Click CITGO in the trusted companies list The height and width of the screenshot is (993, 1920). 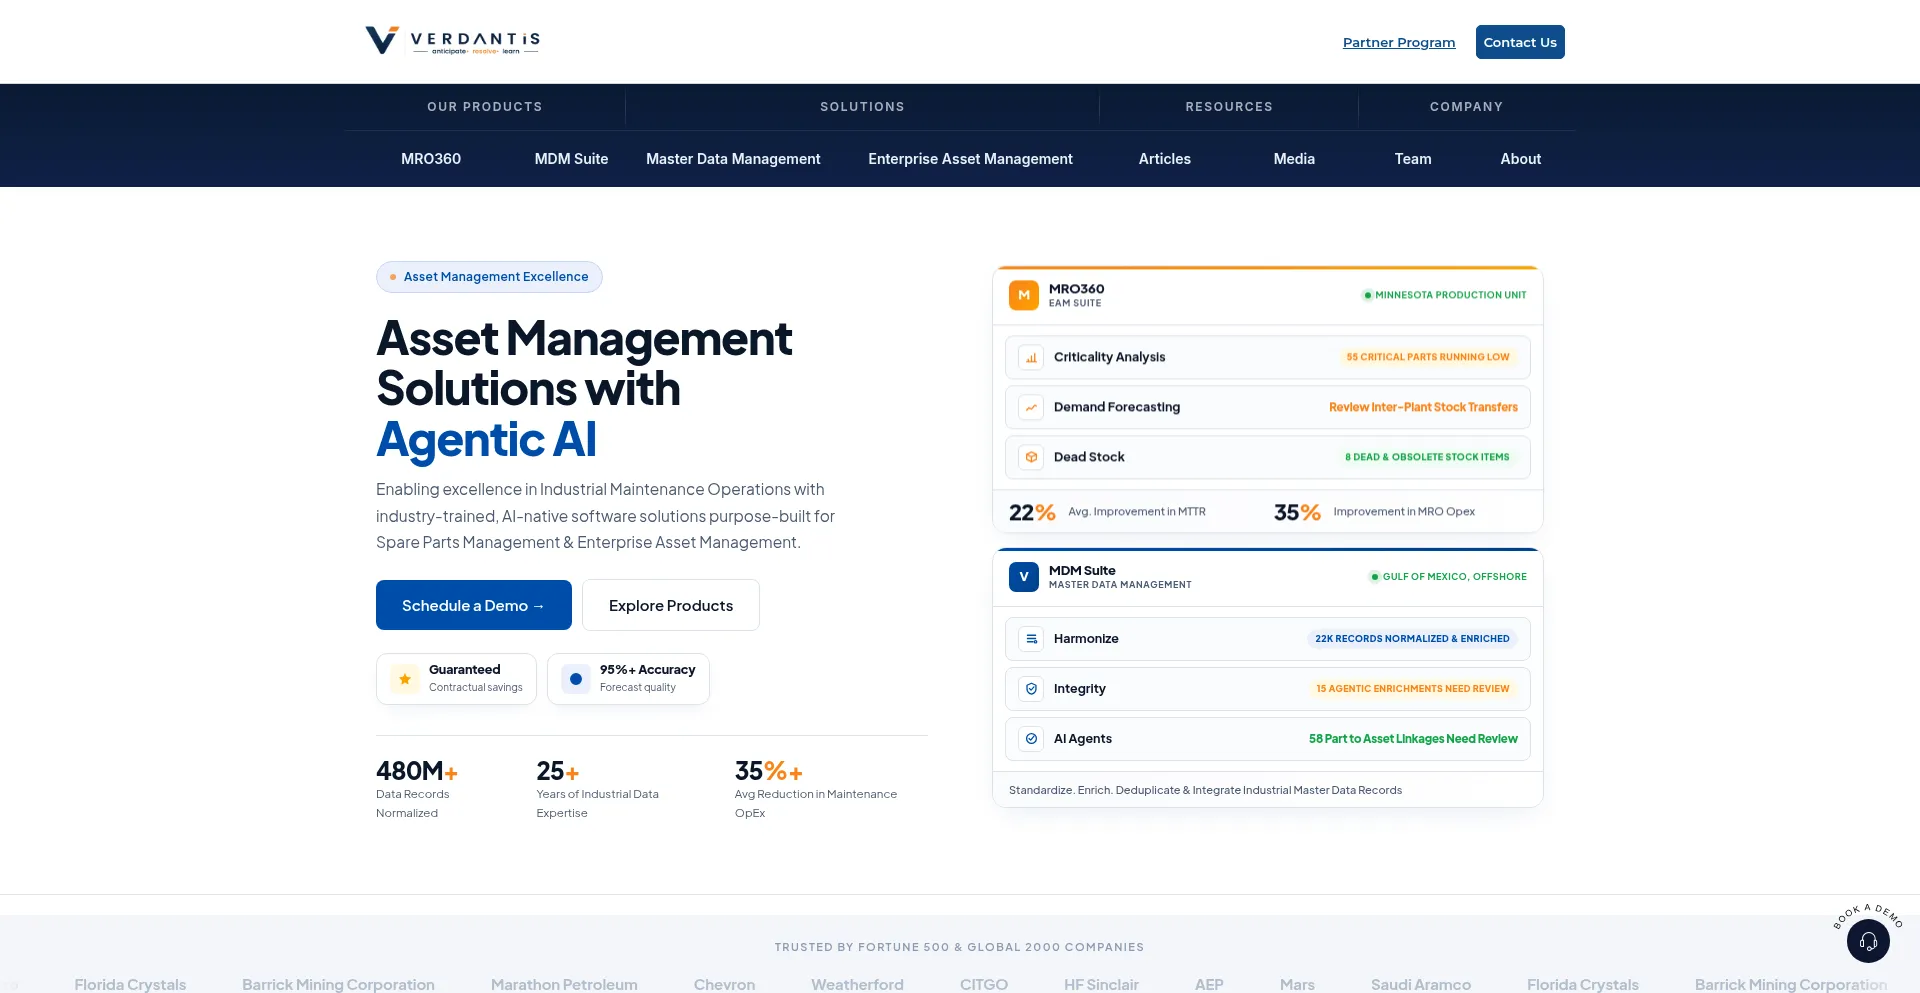[984, 984]
